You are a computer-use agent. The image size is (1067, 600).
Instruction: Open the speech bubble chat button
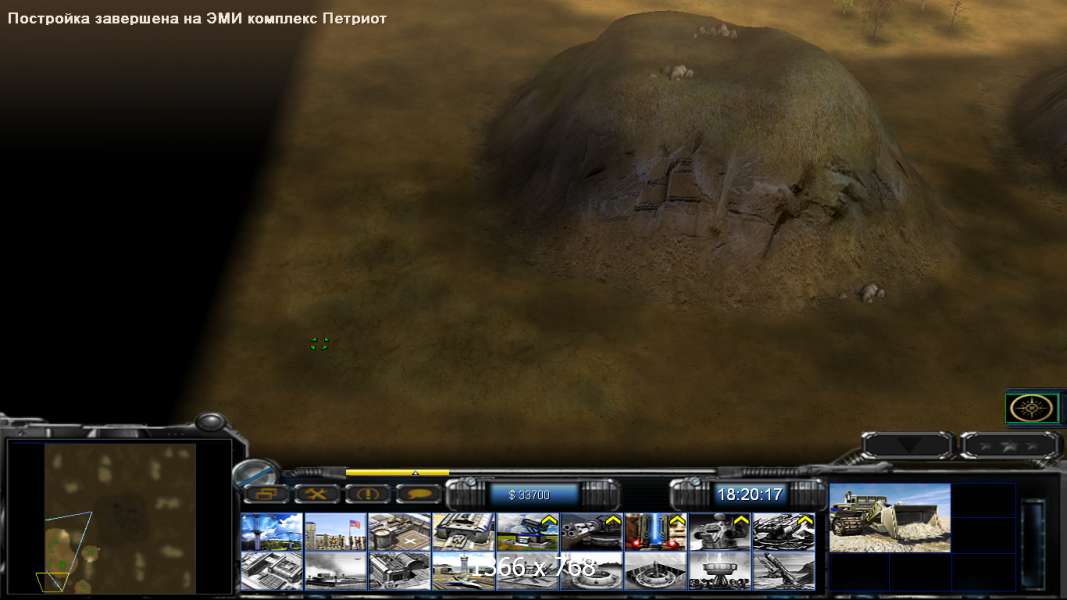point(418,494)
